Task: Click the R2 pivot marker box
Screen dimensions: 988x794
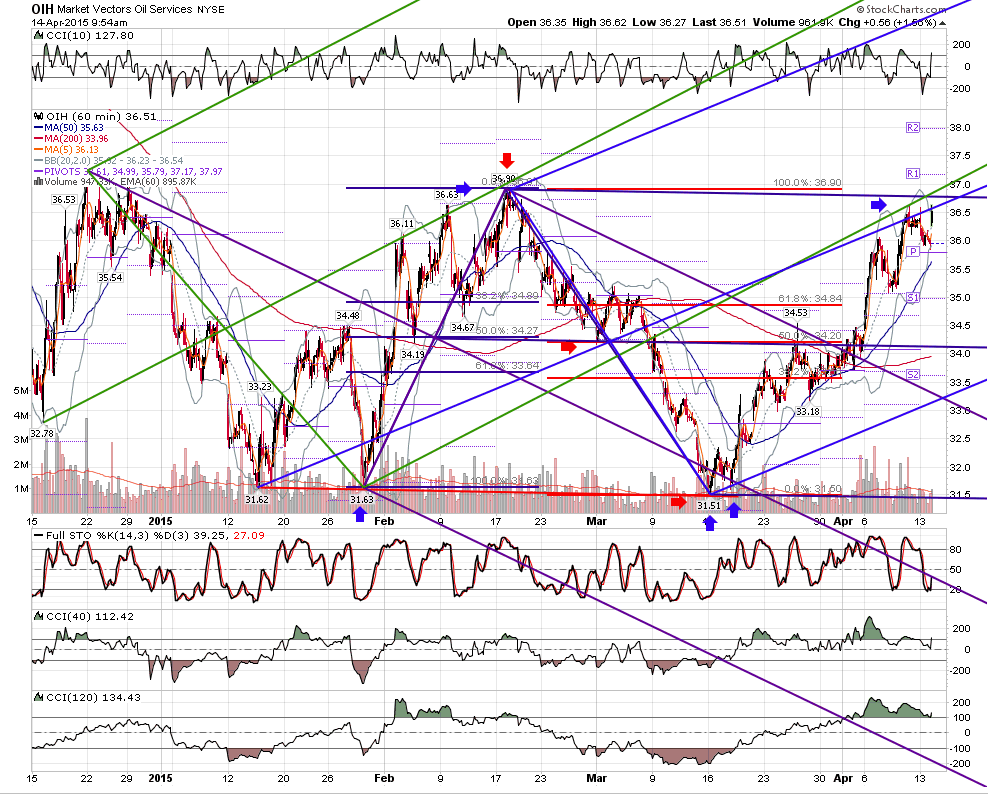Action: [x=912, y=127]
